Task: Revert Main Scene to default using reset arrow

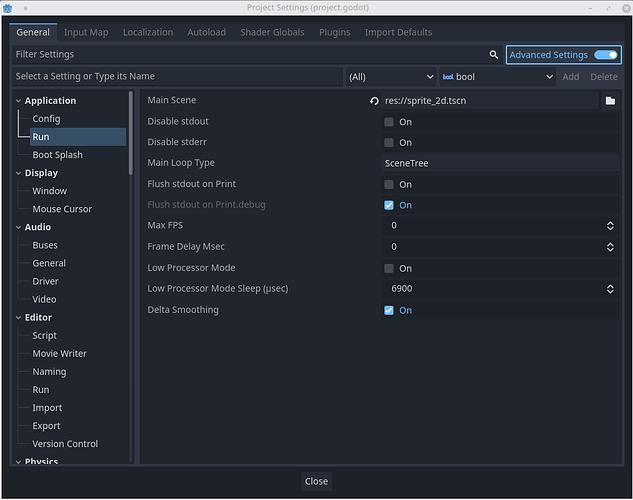Action: point(374,101)
